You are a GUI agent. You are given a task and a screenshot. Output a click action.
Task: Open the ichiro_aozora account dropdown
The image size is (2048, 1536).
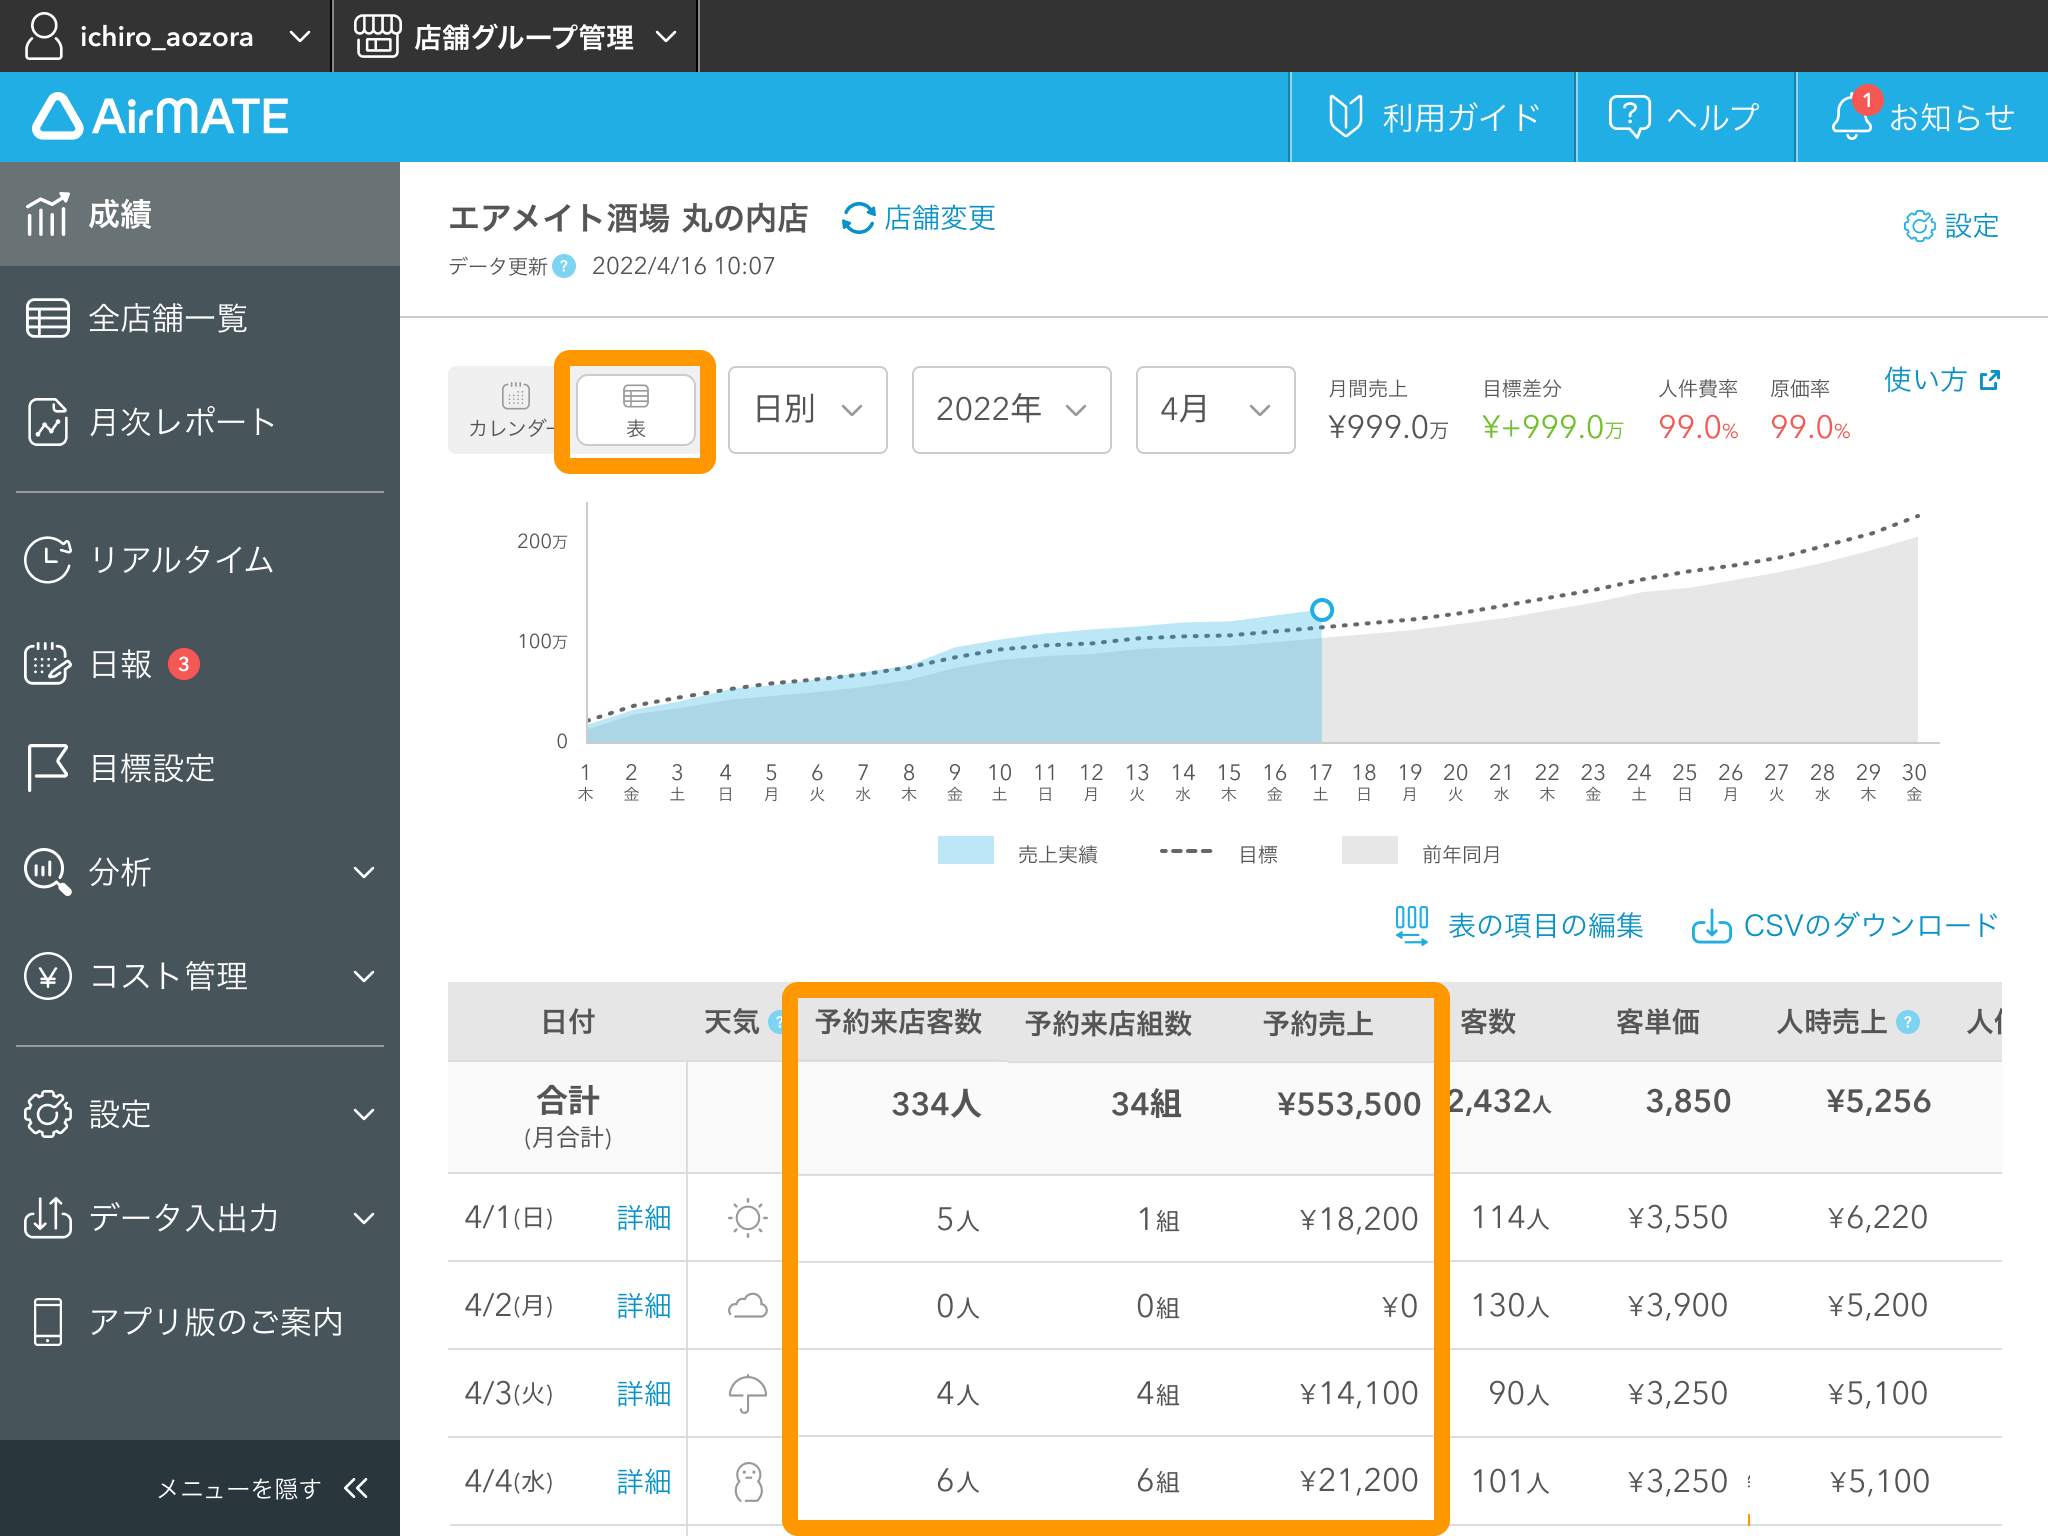click(166, 36)
